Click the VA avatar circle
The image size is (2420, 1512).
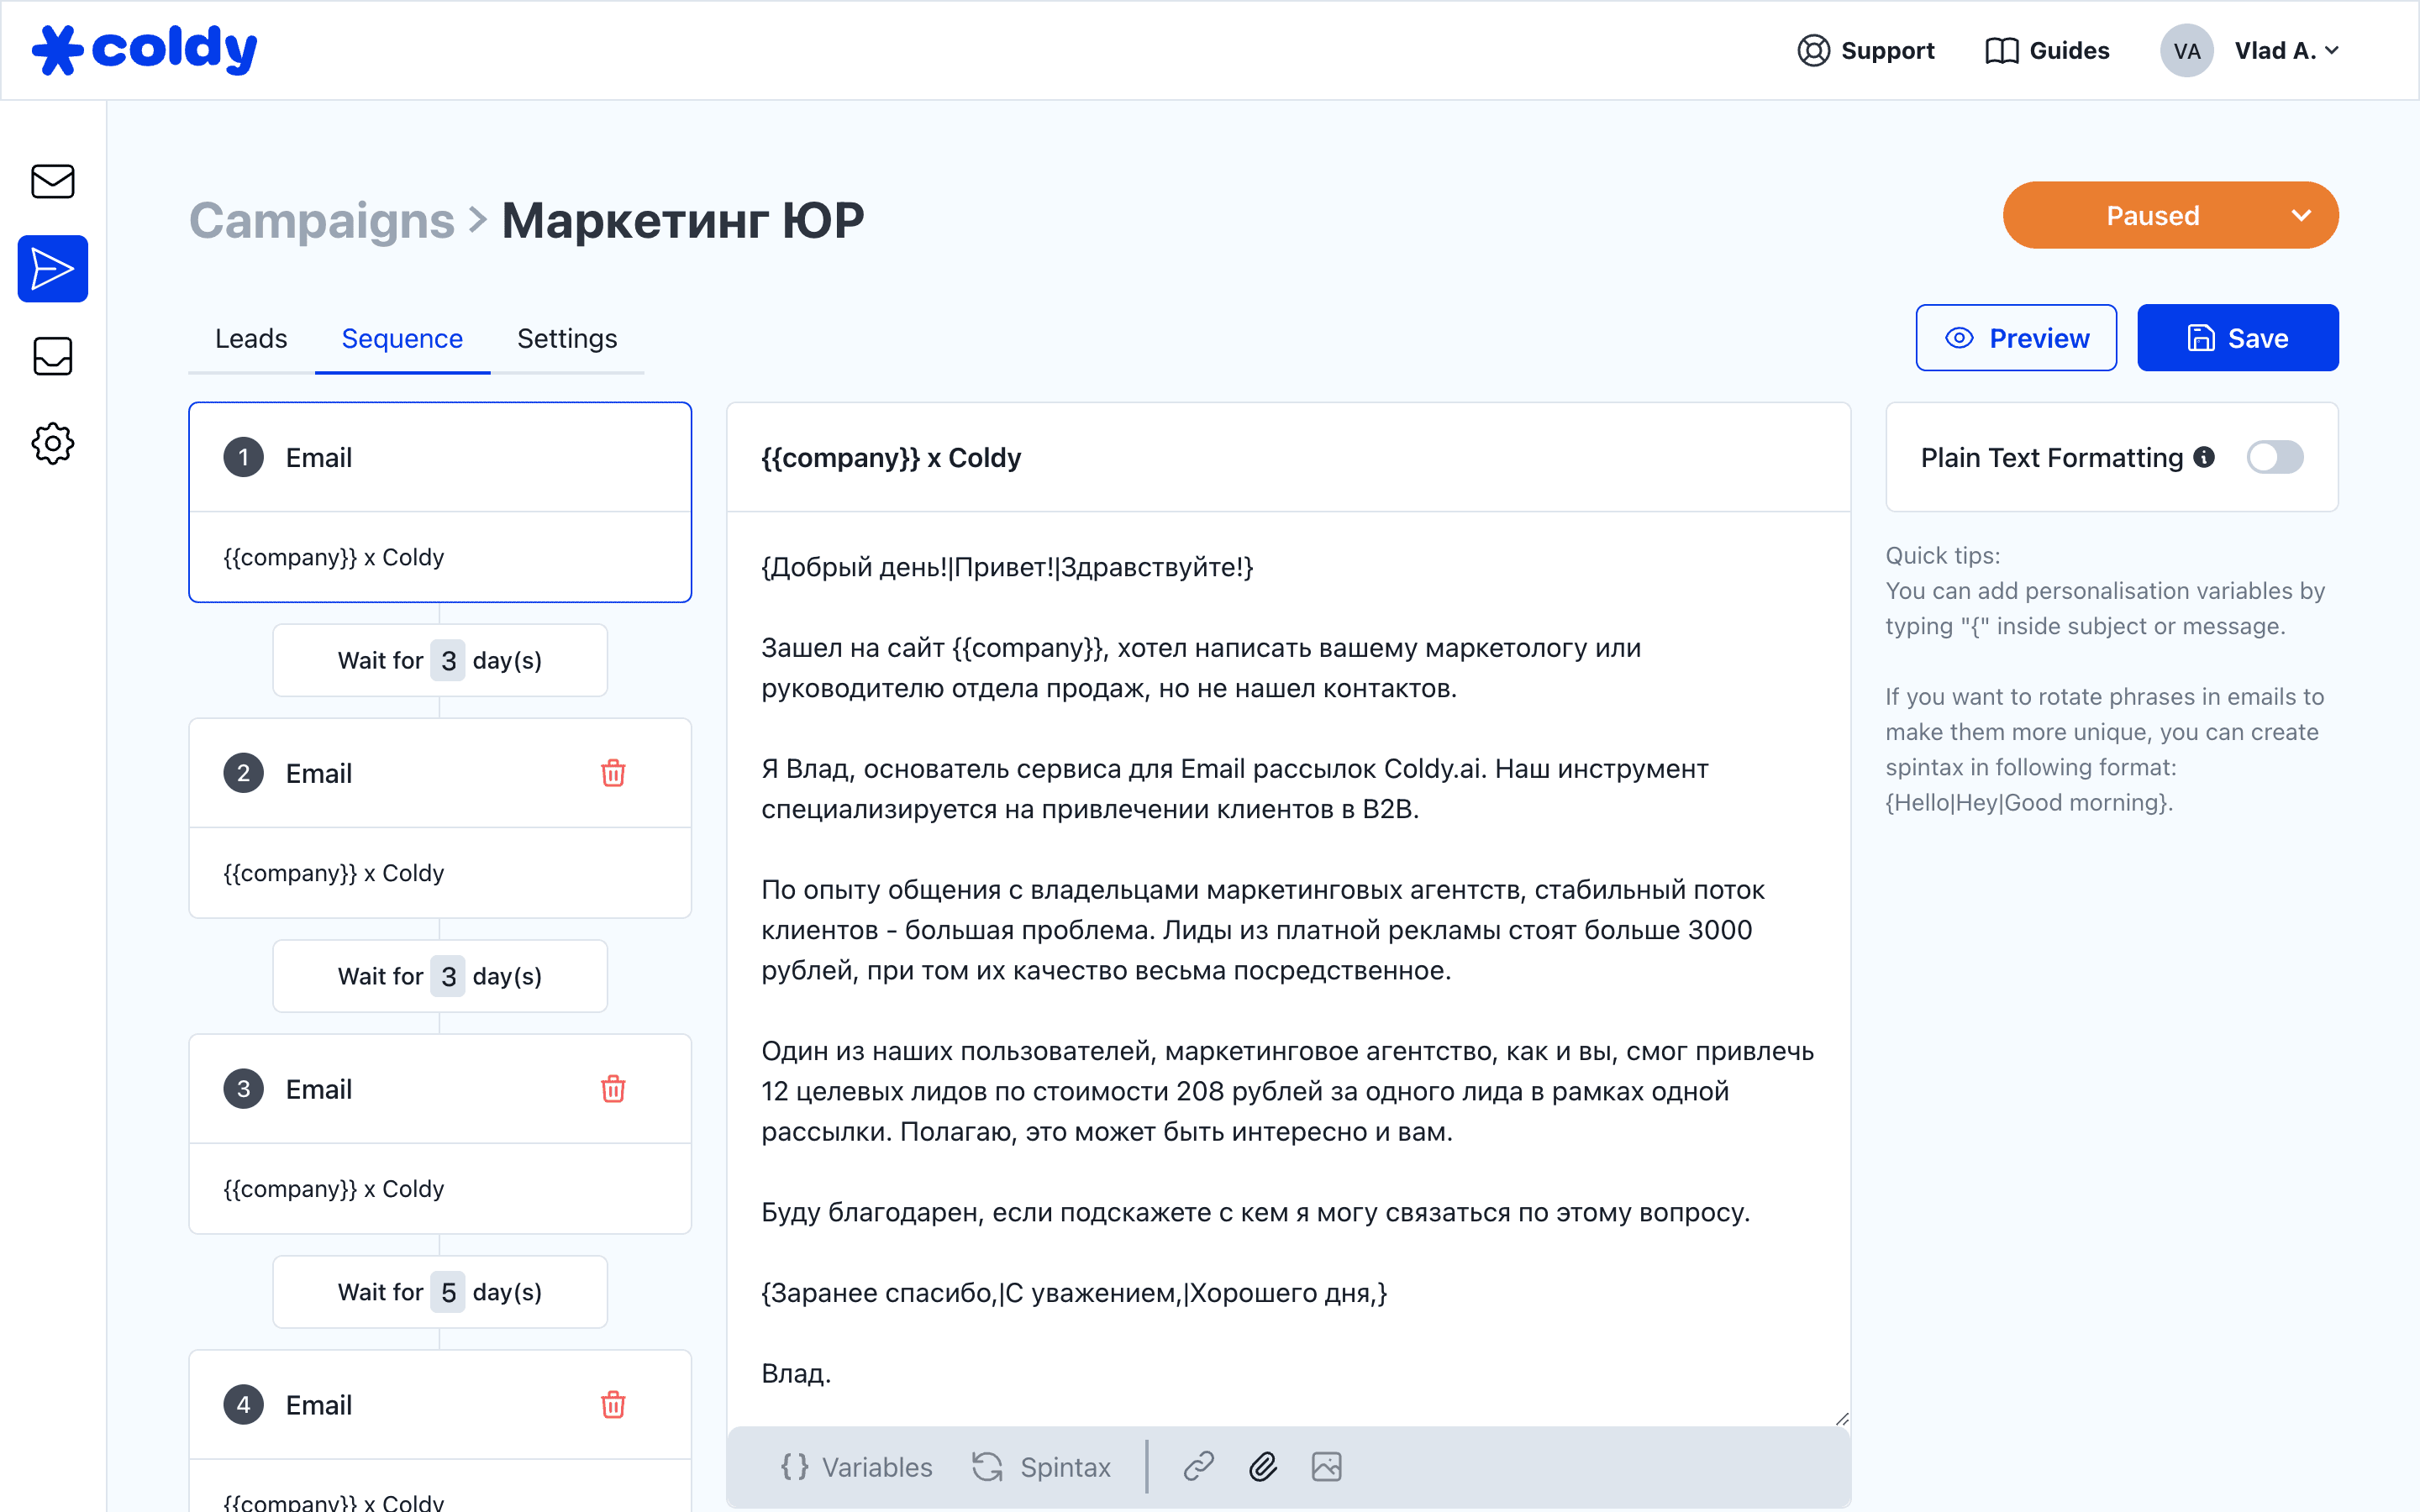(x=2187, y=51)
